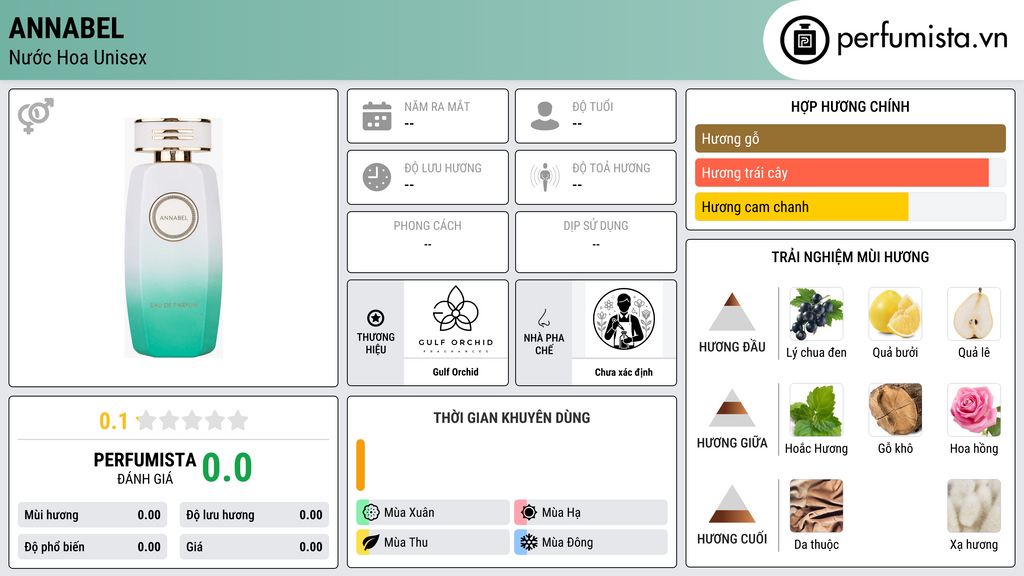
Task: Click the unisex gender symbol icon
Action: (35, 116)
